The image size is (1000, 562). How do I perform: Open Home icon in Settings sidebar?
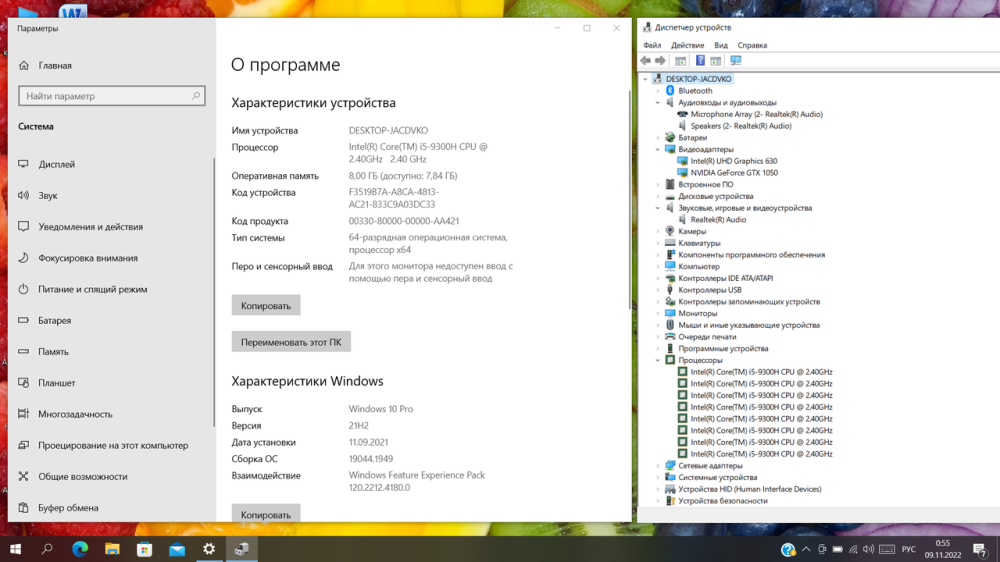coord(24,65)
